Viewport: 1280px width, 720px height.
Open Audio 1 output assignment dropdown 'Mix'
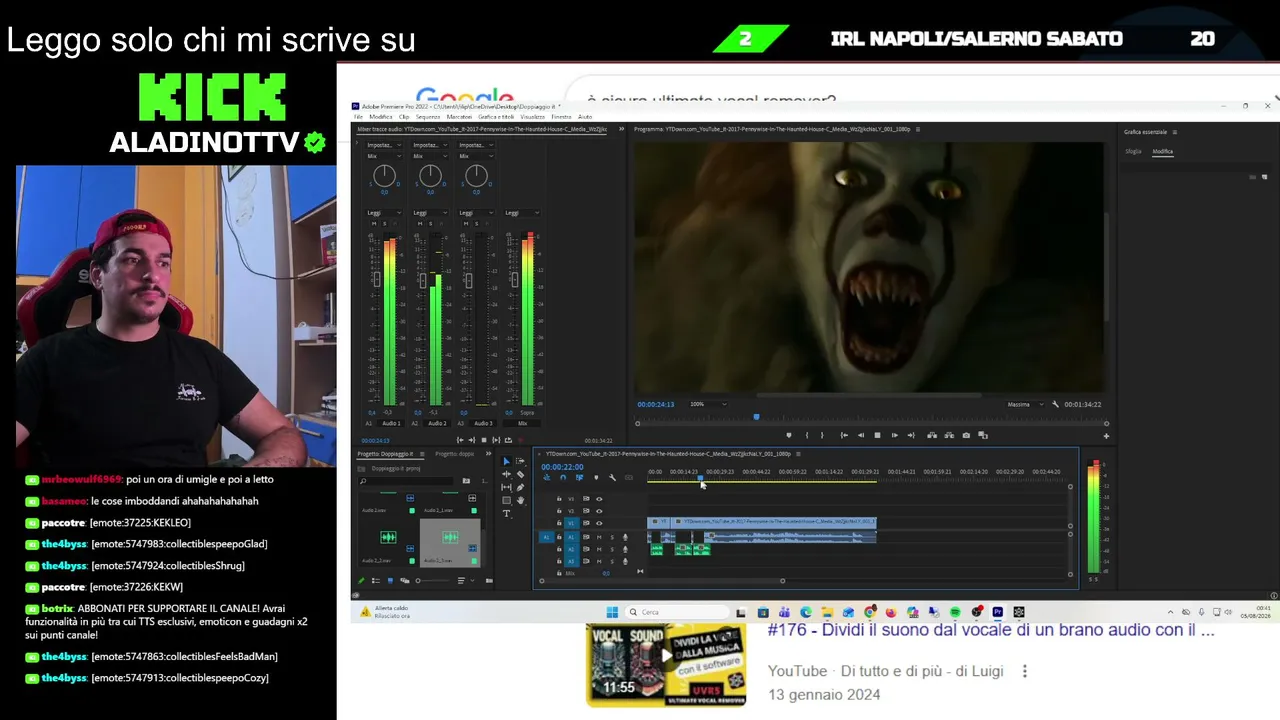click(384, 156)
